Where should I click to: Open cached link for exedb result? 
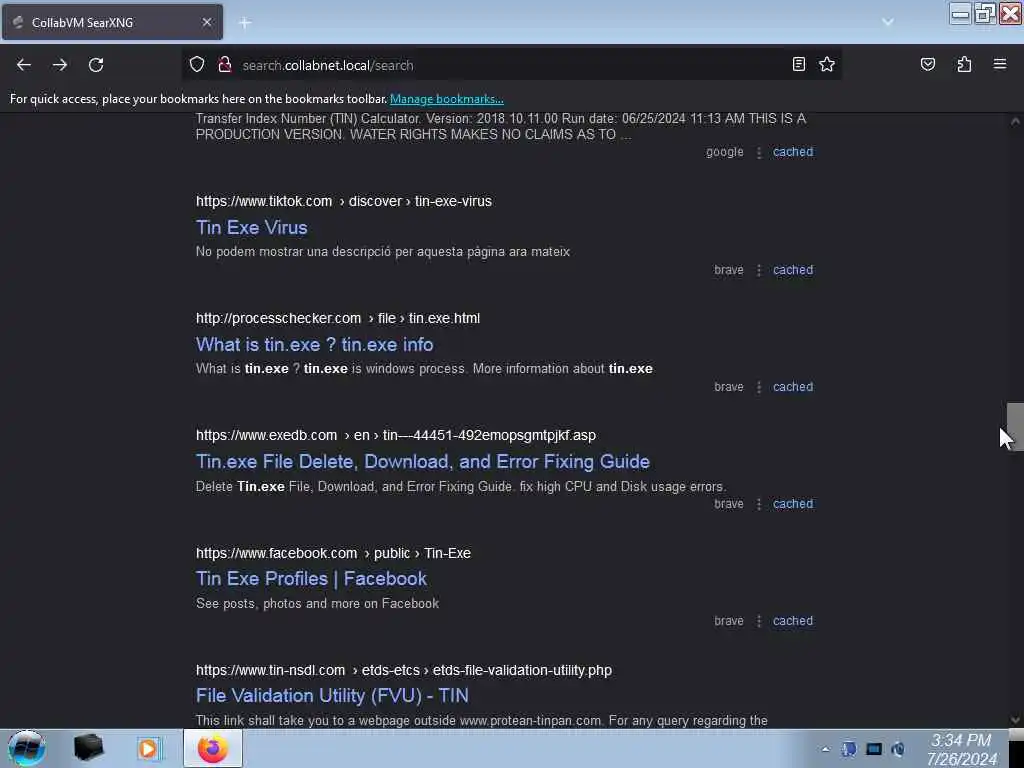pyautogui.click(x=793, y=504)
